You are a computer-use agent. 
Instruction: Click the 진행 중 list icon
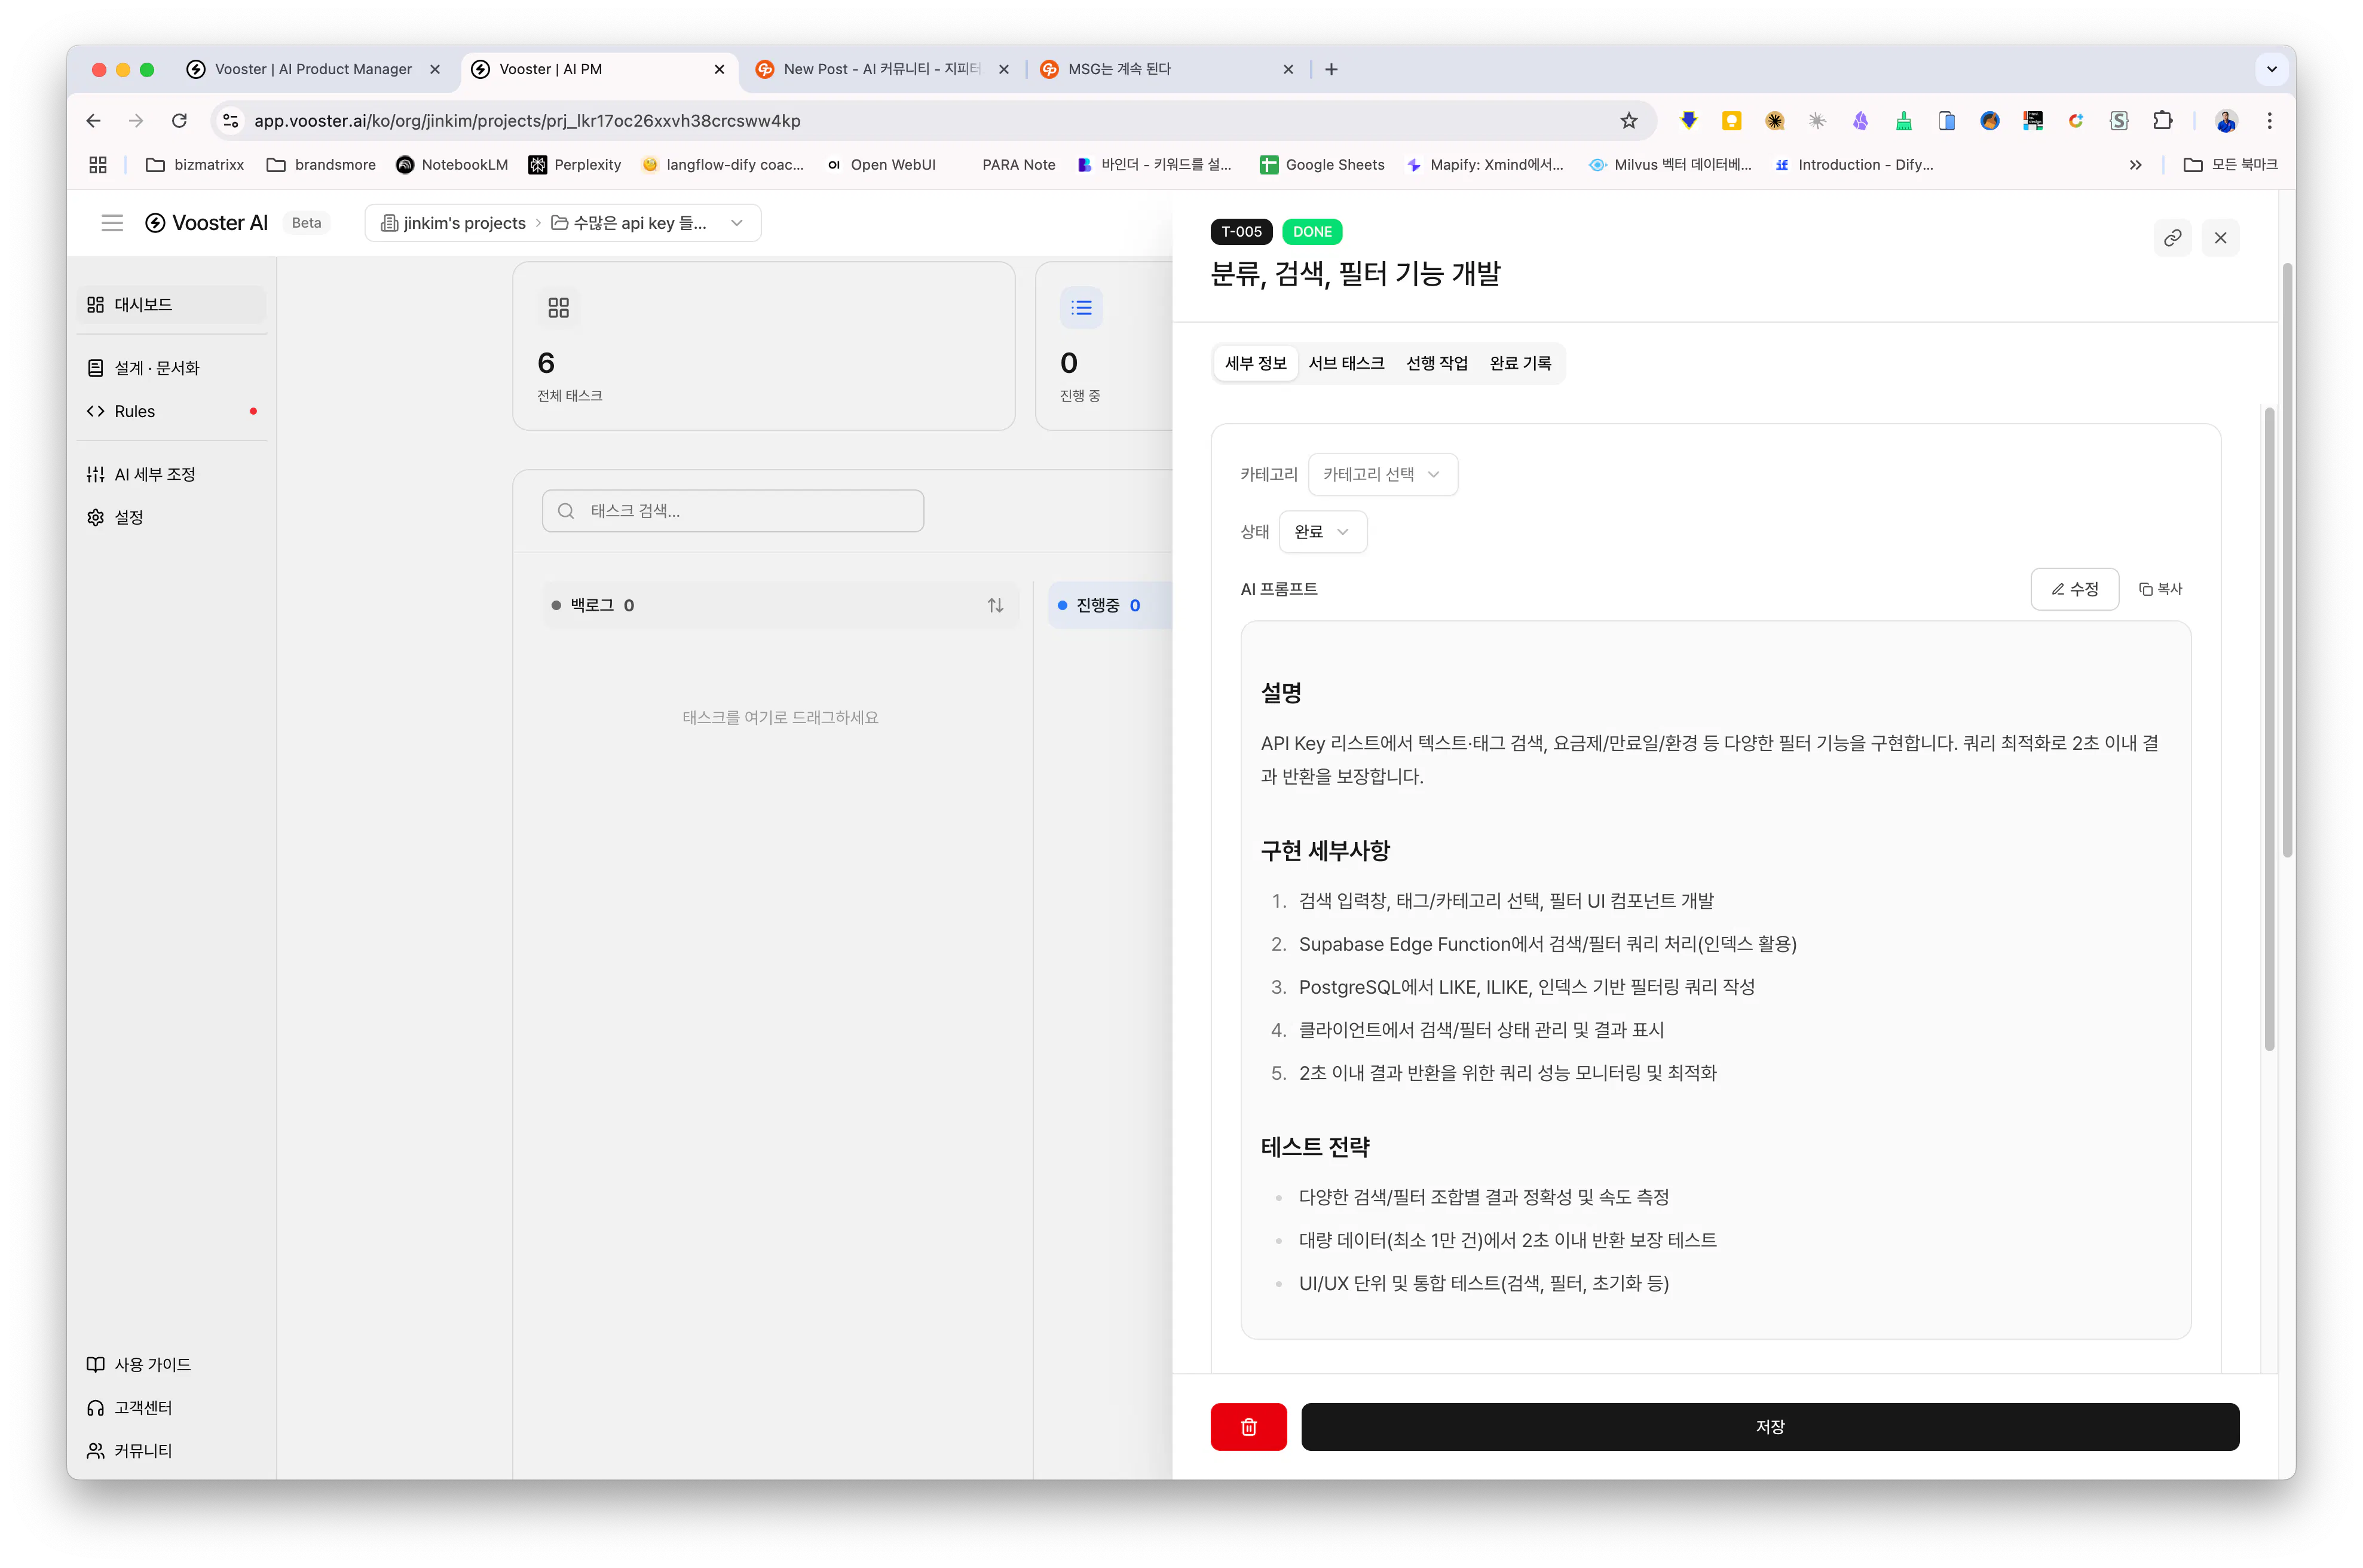1081,308
